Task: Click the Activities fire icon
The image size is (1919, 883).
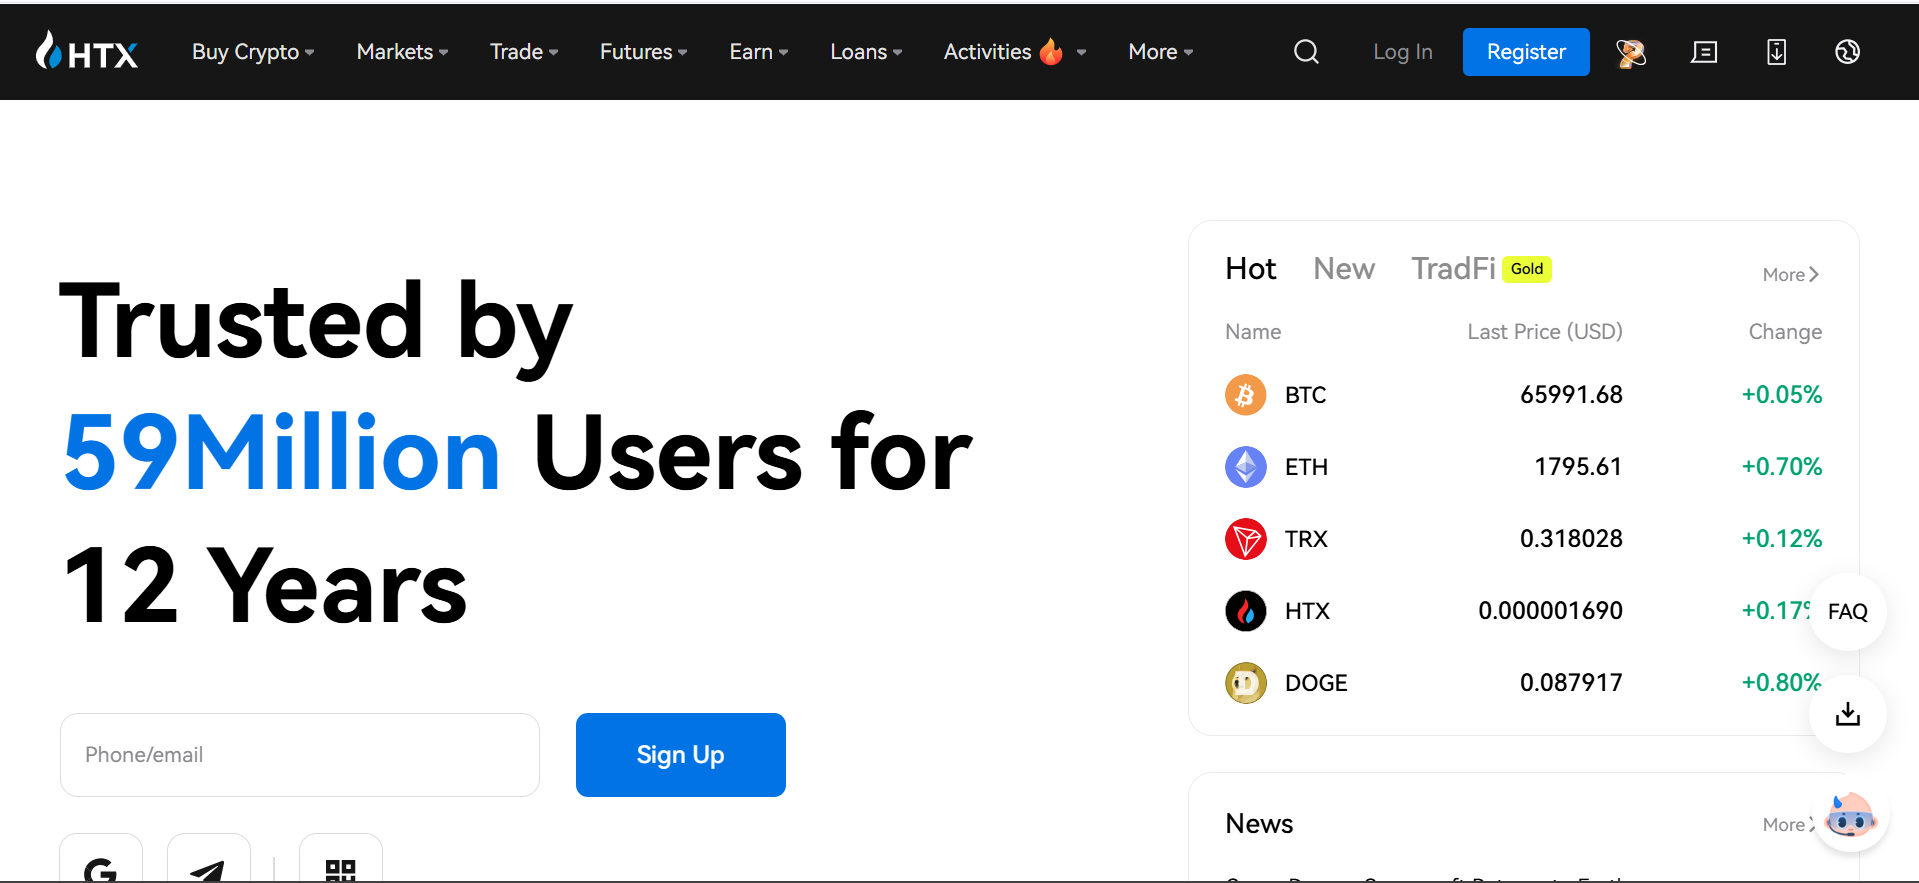Action: pyautogui.click(x=1051, y=51)
